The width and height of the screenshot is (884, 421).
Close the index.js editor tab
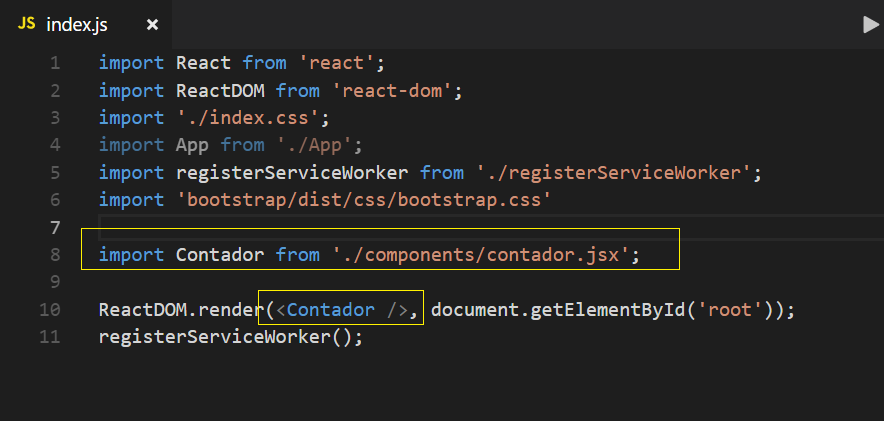click(x=152, y=25)
